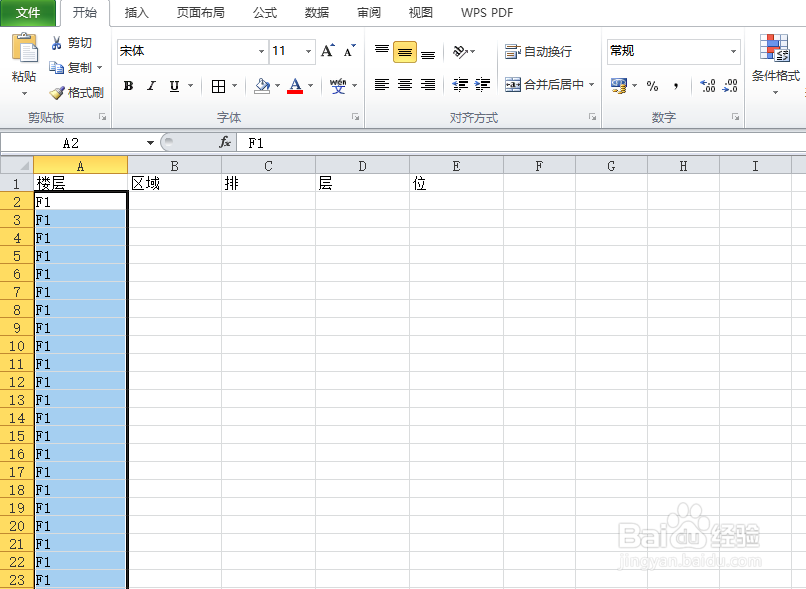The height and width of the screenshot is (589, 806).
Task: Center text horizontally
Action: pos(405,85)
